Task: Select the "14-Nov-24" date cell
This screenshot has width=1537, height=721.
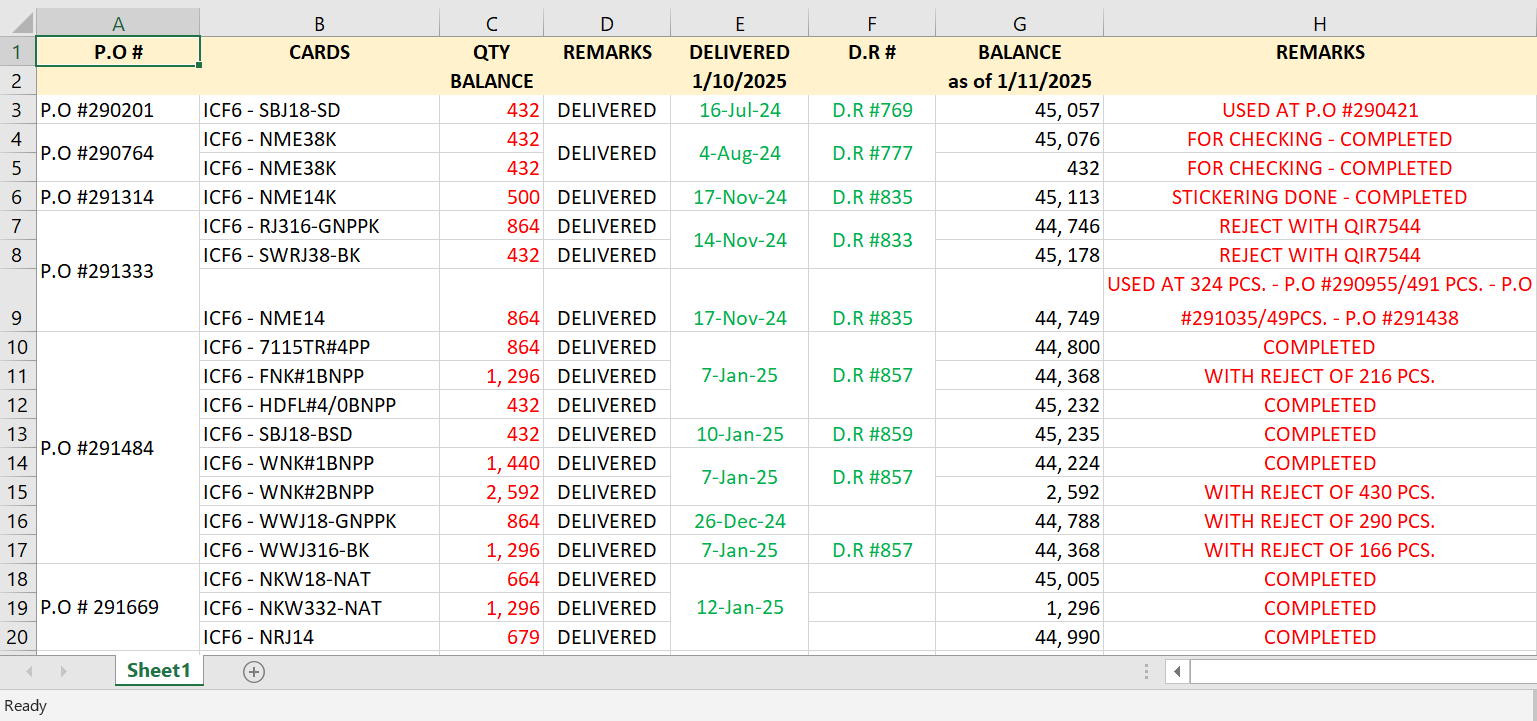Action: coord(739,240)
